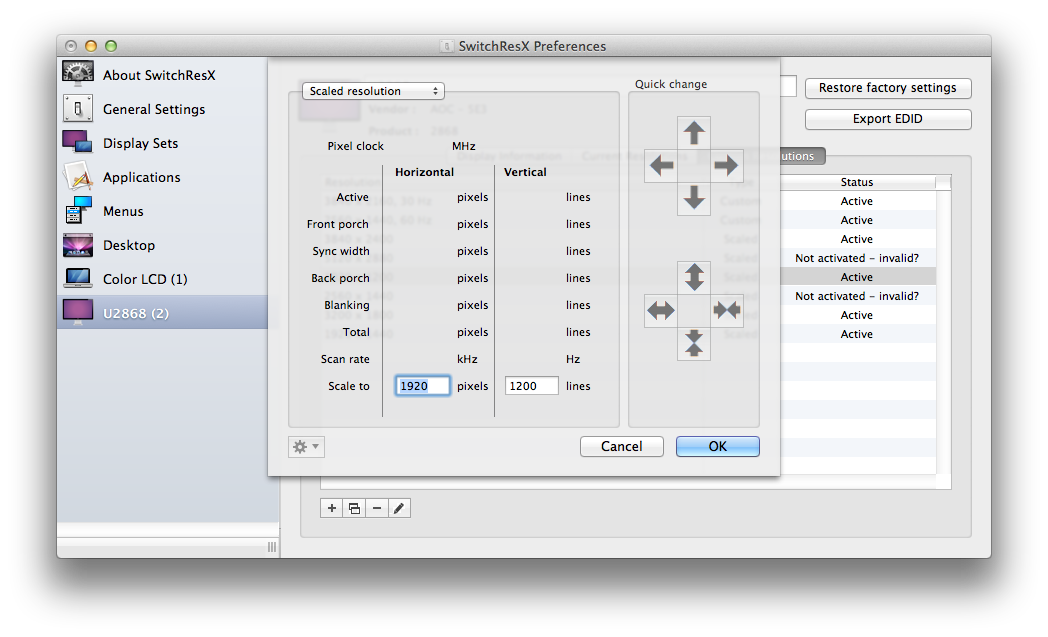Viewport: 1048px width, 637px height.
Task: Click the plus button to add resolution
Action: (332, 508)
